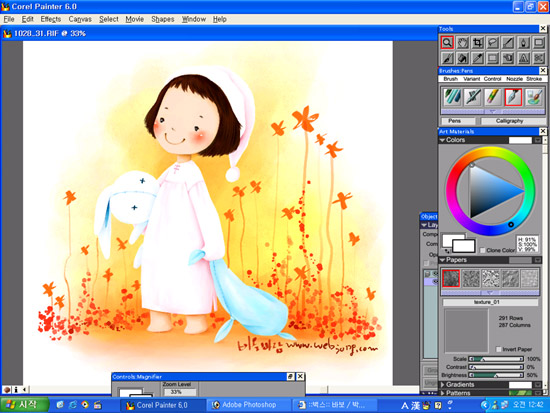Pick the pencil brush category icon
Image resolution: width=550 pixels, height=413 pixels.
pyautogui.click(x=493, y=97)
